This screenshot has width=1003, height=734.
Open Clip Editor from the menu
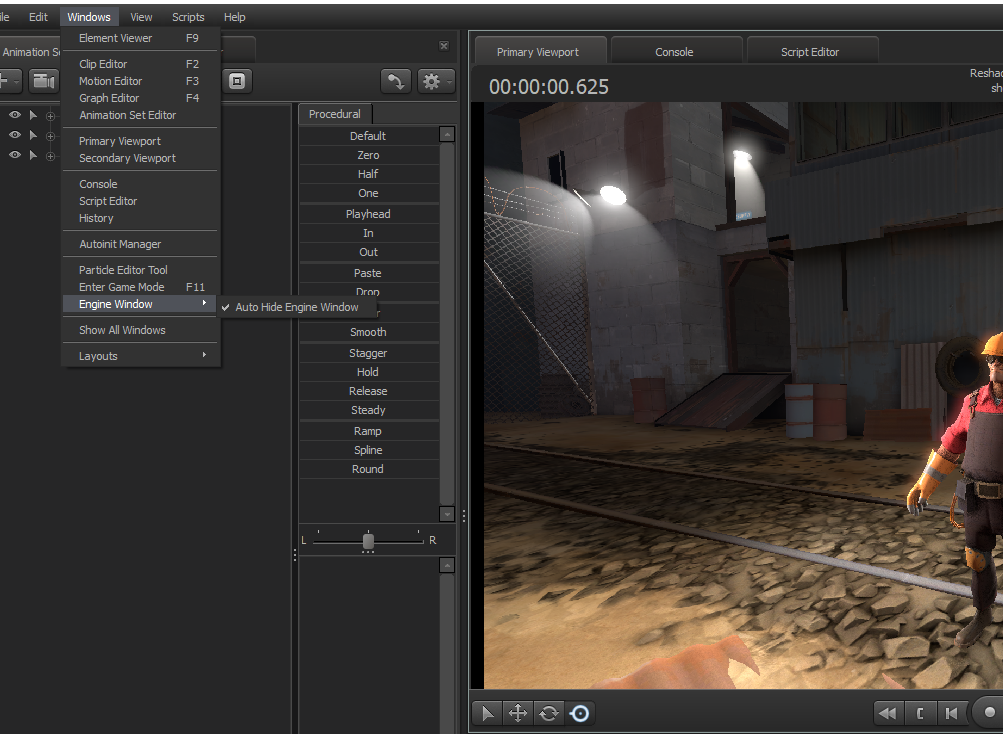tap(140, 64)
